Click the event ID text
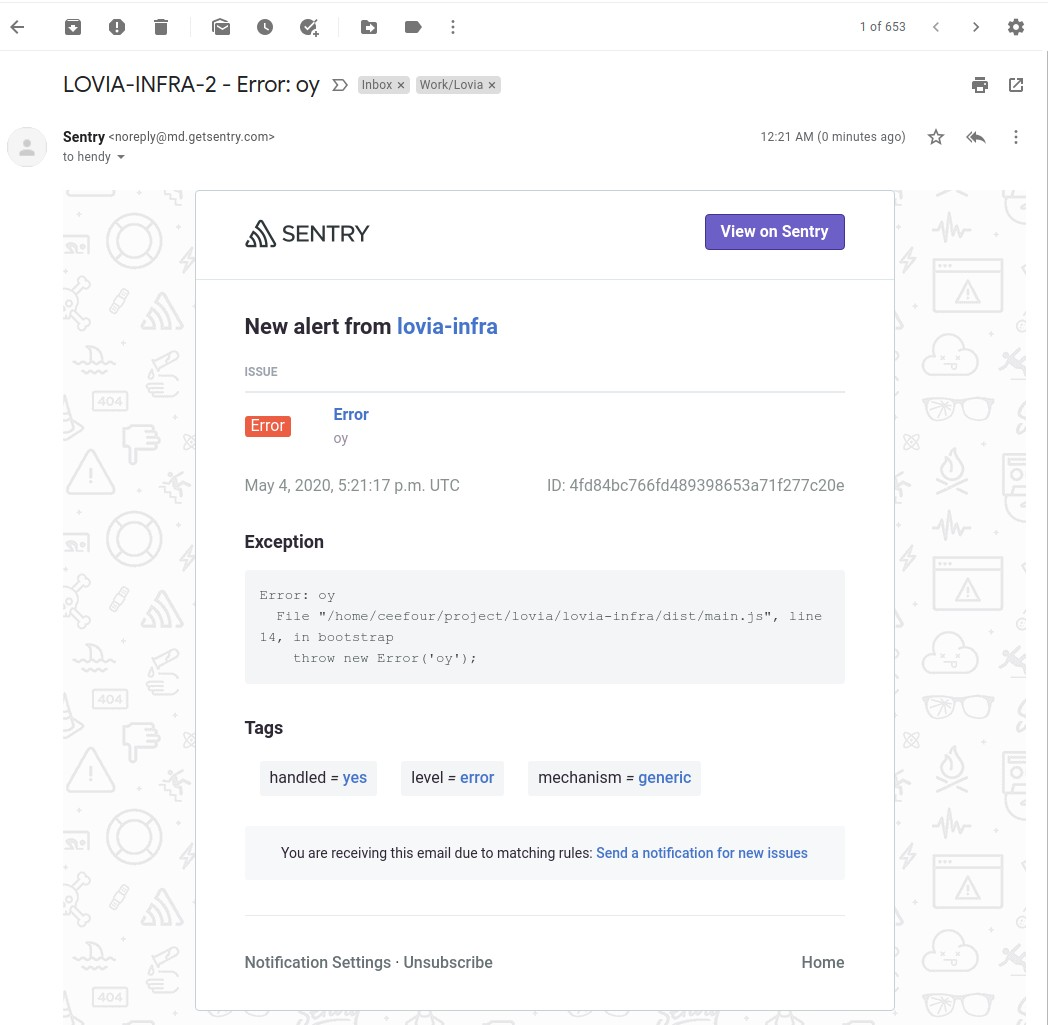 click(x=696, y=486)
